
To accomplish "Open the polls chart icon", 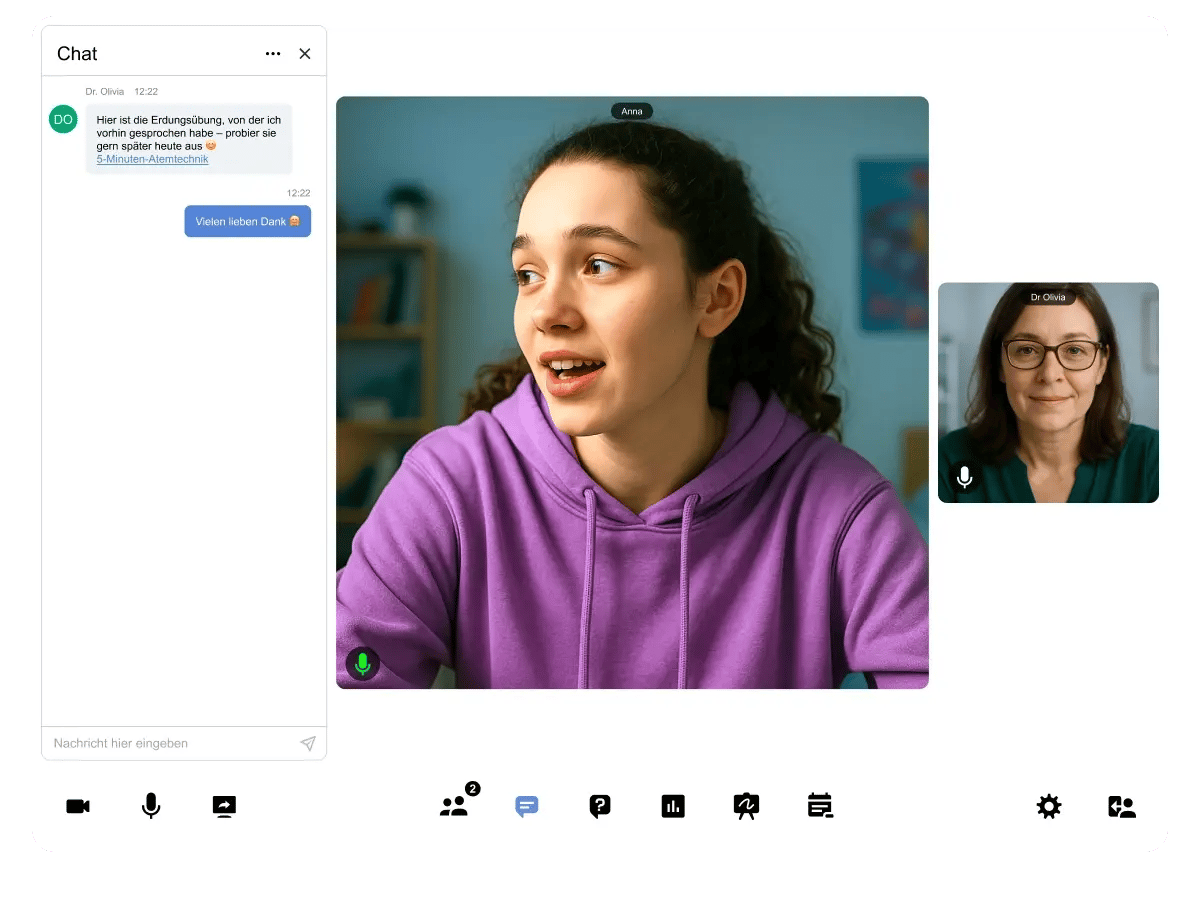I will [673, 806].
